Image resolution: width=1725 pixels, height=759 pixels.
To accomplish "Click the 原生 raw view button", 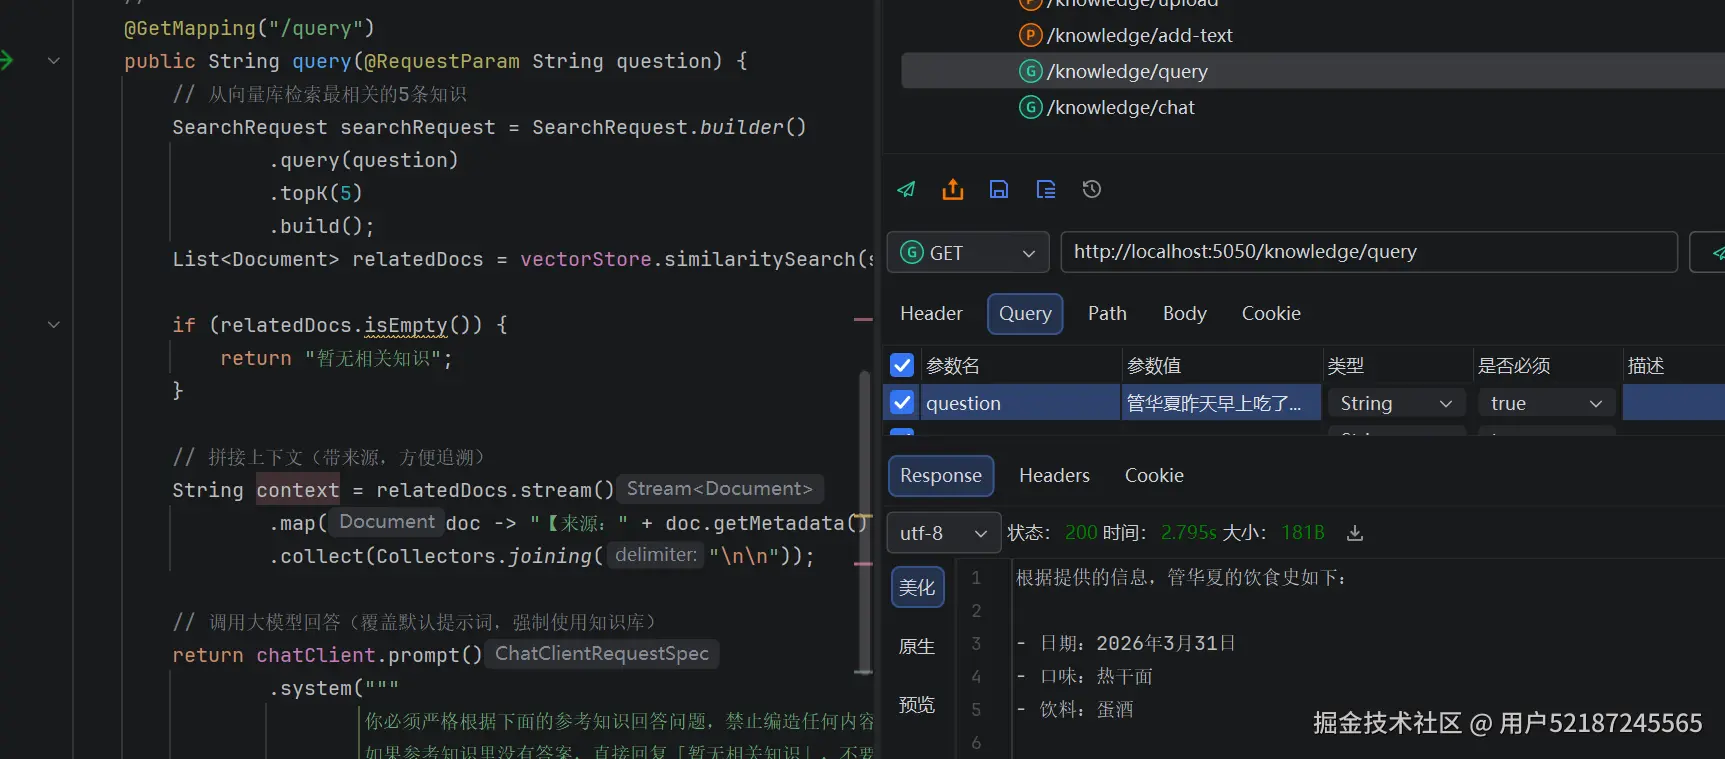I will point(917,646).
